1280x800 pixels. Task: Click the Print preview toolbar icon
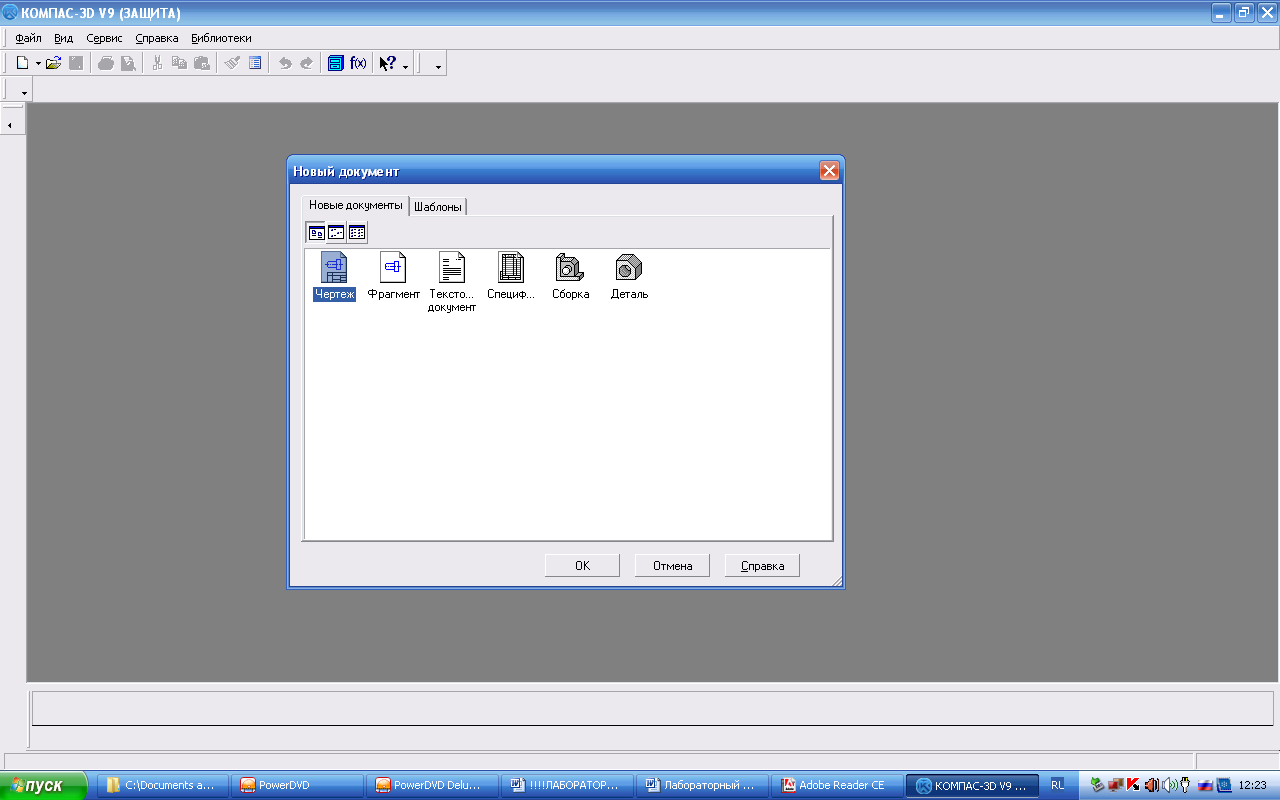pos(128,63)
